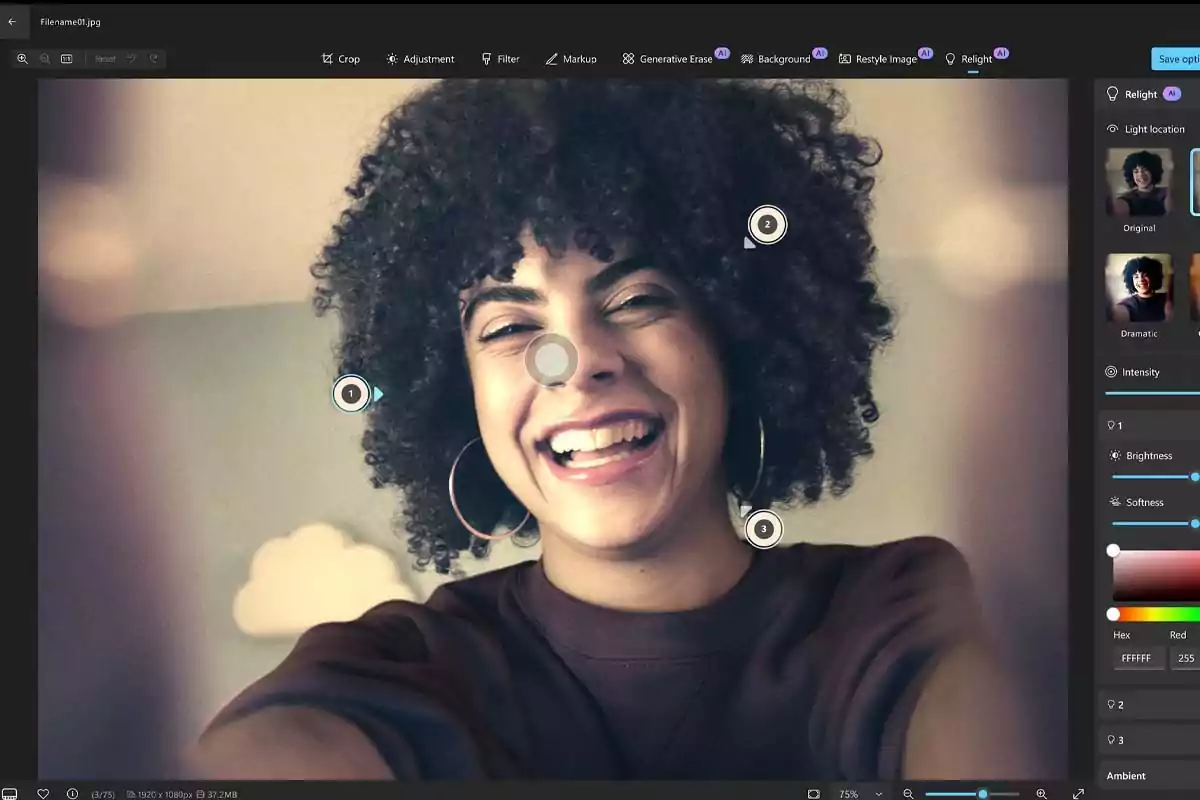Adjust the Softness slider handle

[x=1195, y=523]
